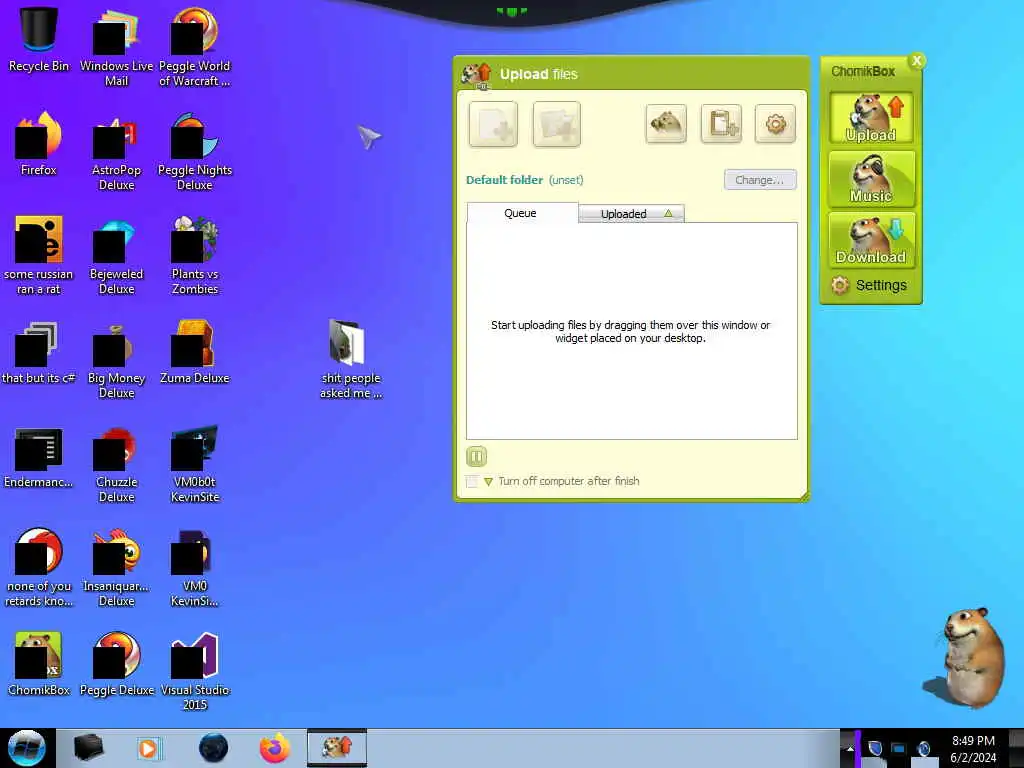Select the Firefox desktop shortcut
Viewport: 1024px width, 768px height.
[x=39, y=144]
